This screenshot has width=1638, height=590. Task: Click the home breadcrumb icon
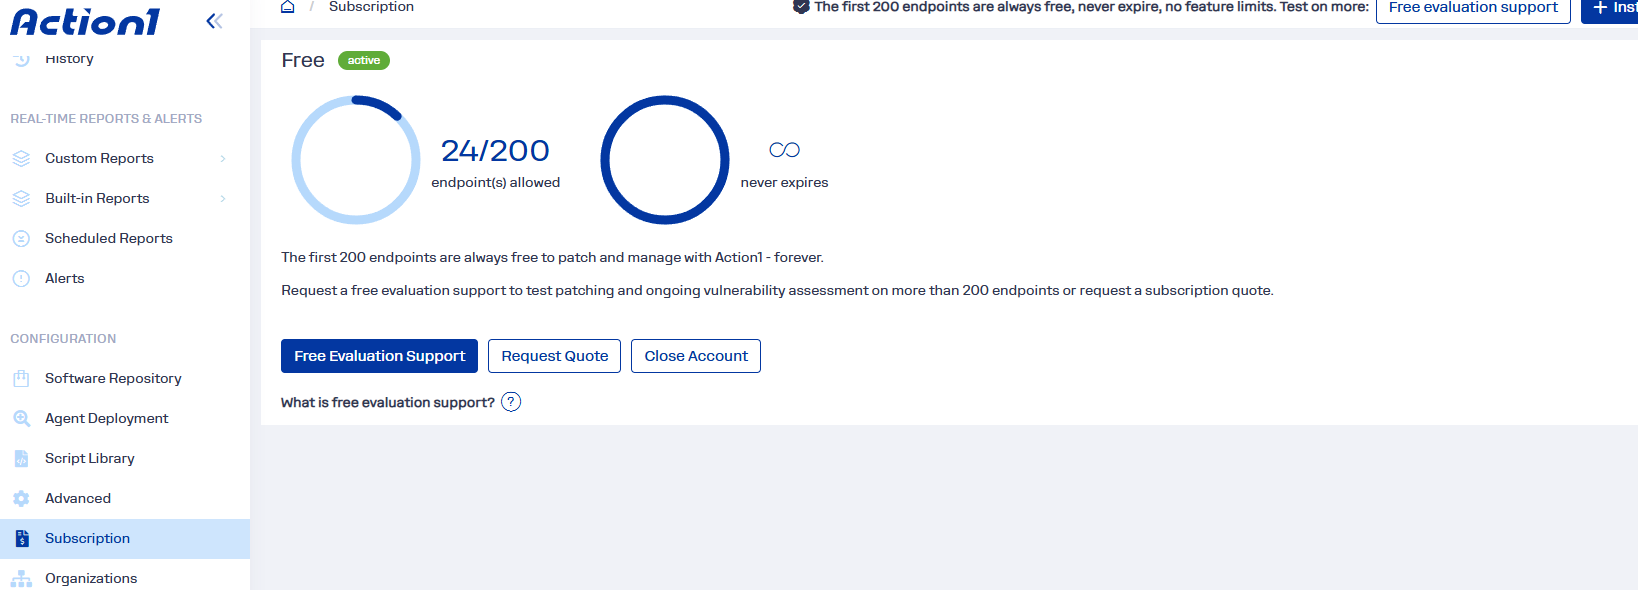pos(288,7)
